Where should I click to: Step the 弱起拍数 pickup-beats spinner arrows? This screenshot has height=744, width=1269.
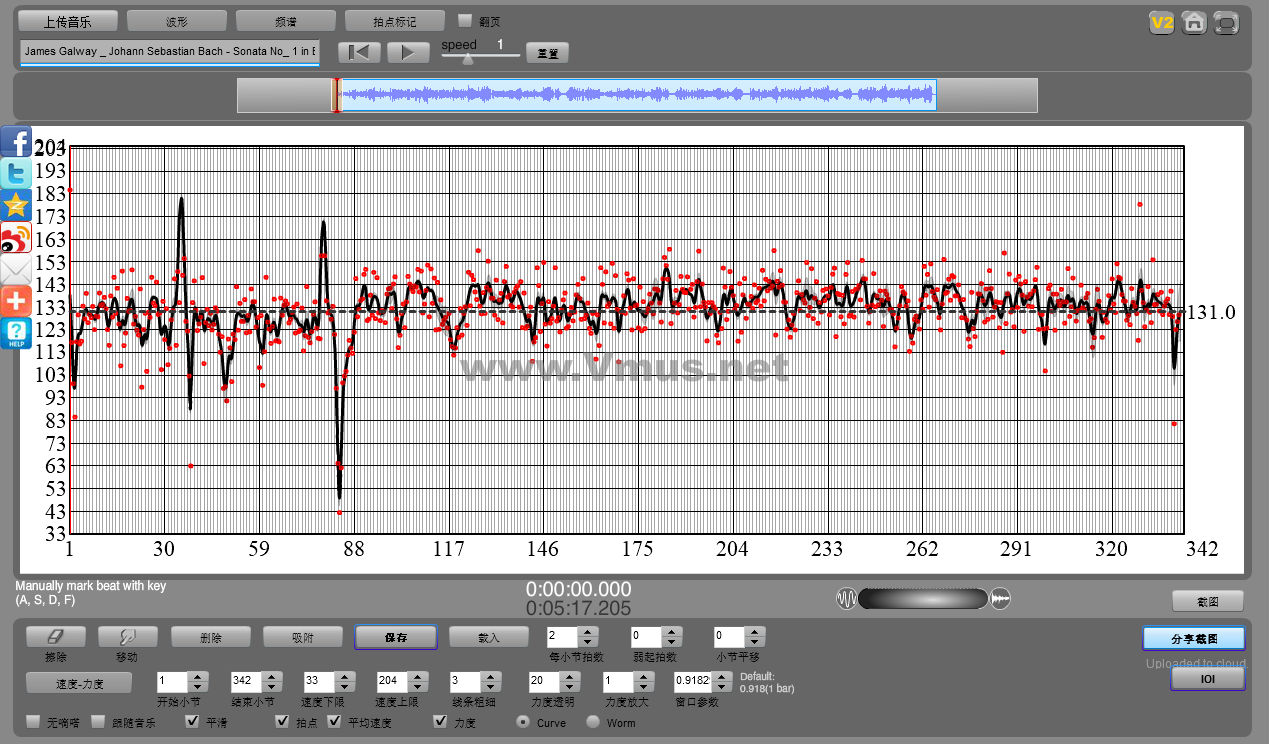point(672,637)
